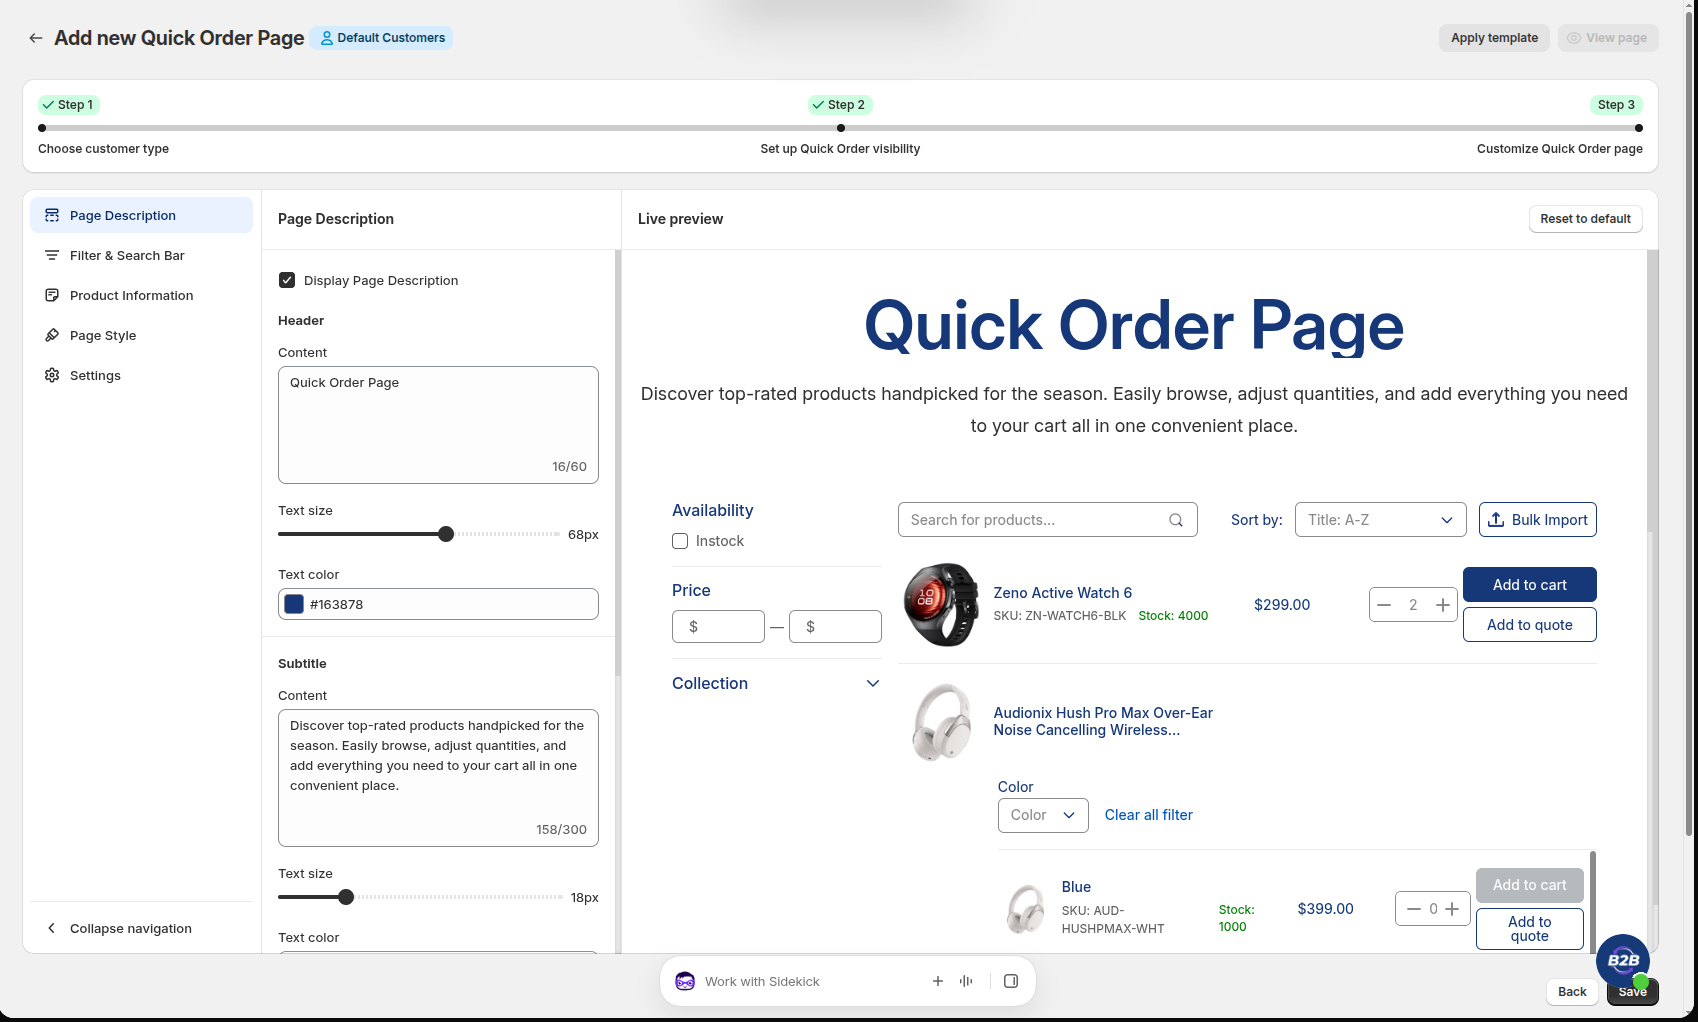Toggle Display Page Description checkbox
Image resolution: width=1698 pixels, height=1022 pixels.
click(x=287, y=280)
